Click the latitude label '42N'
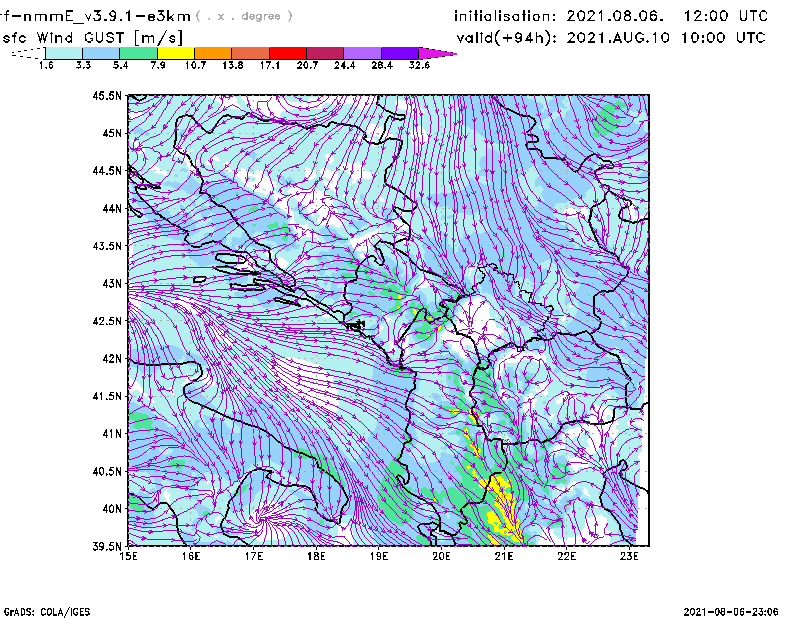The image size is (800, 618). (112, 358)
